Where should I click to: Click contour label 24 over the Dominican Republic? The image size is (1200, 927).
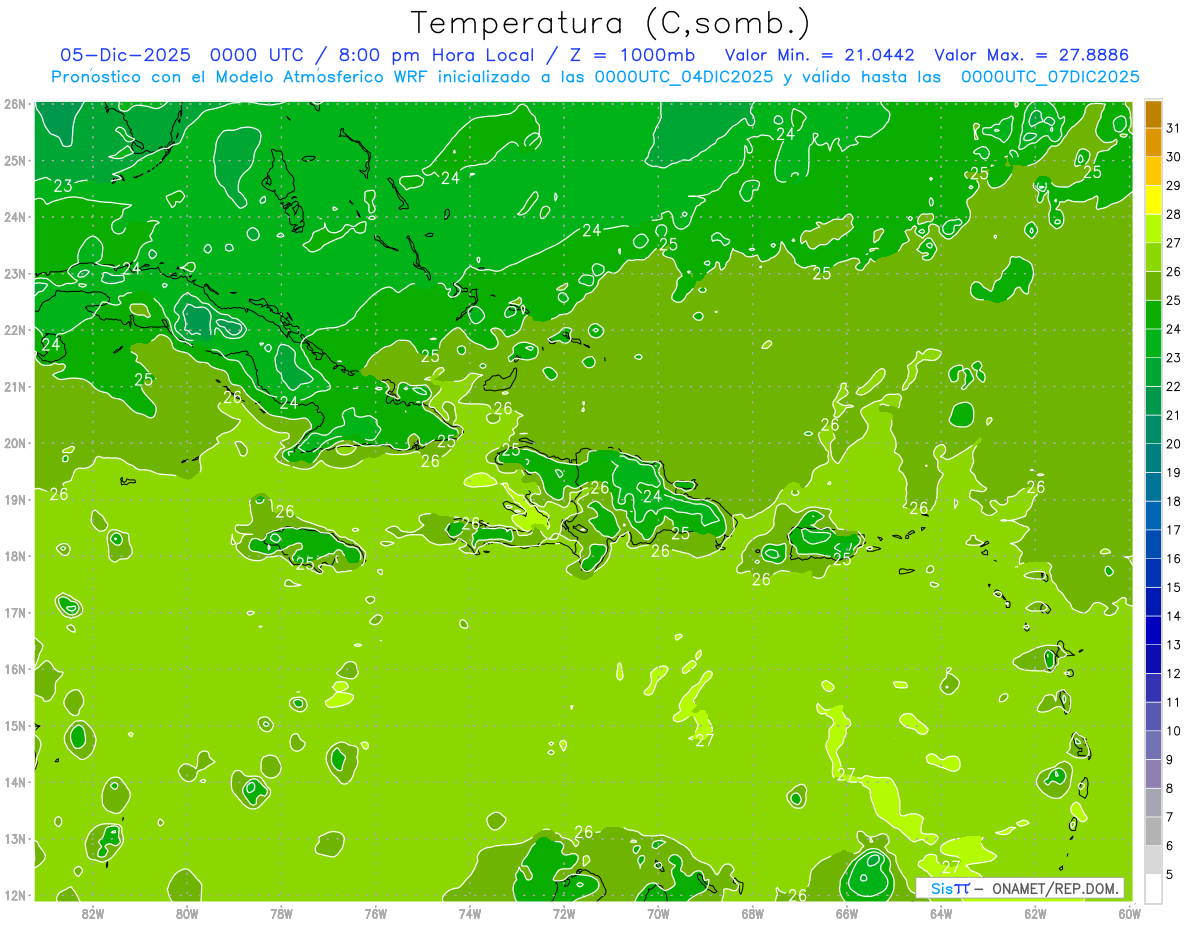click(x=652, y=496)
